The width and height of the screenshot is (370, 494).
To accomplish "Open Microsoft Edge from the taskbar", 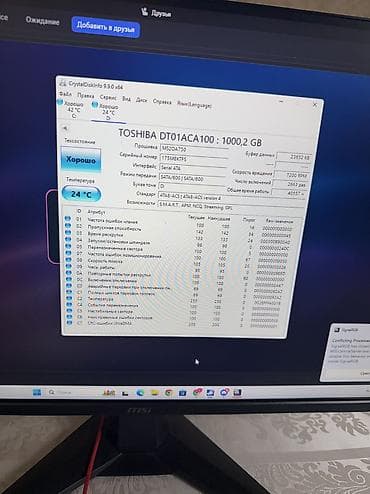I will (140, 393).
